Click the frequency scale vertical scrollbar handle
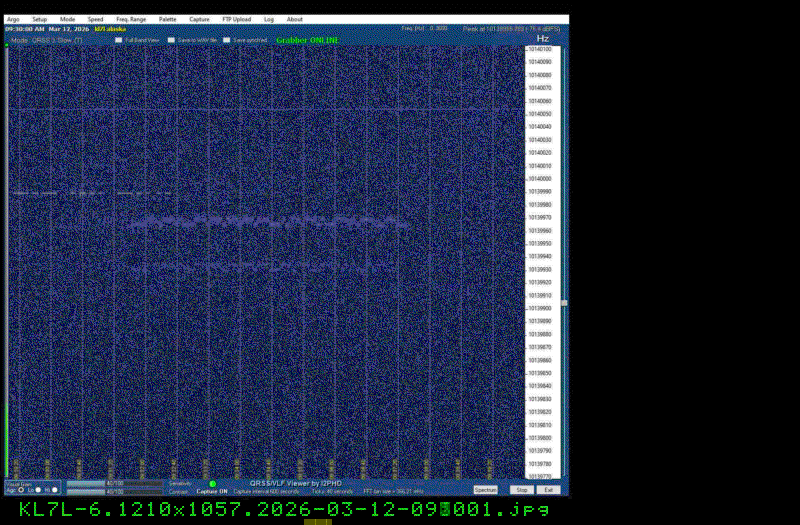The image size is (800, 525). pyautogui.click(x=564, y=303)
